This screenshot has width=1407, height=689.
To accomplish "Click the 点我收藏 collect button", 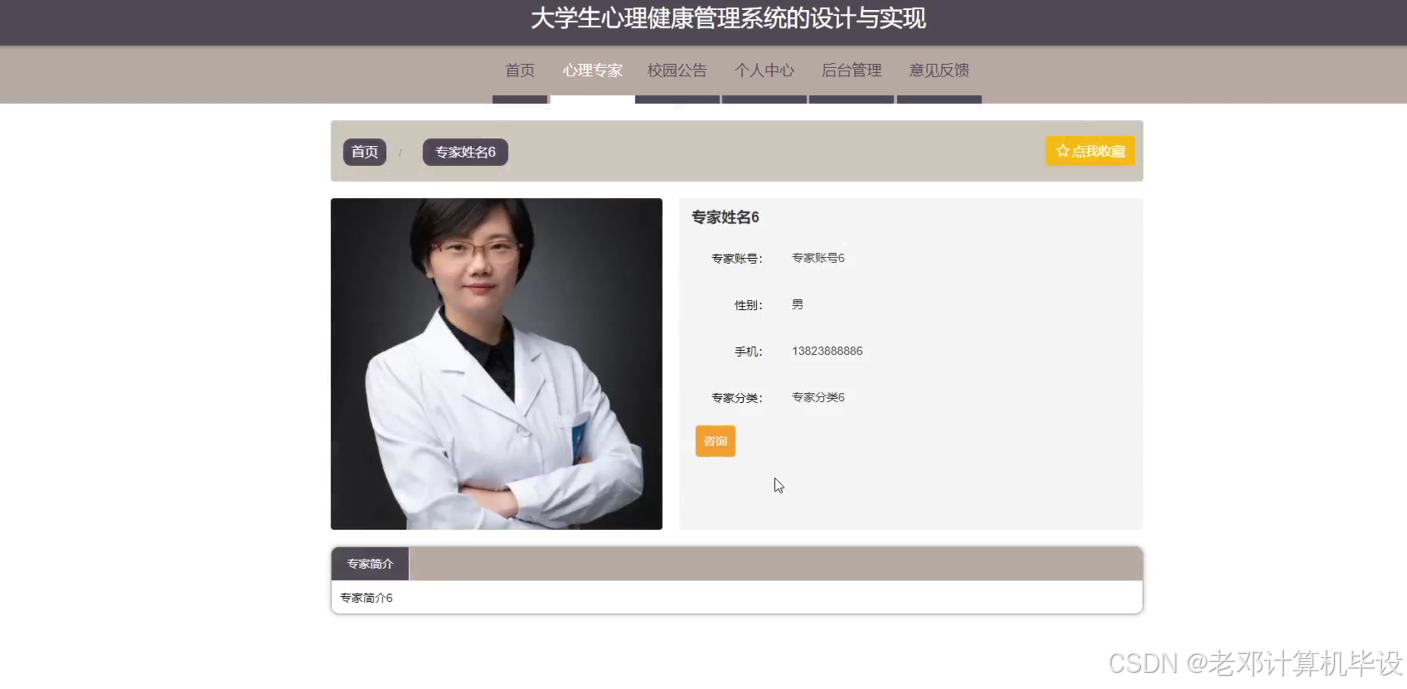I will (x=1090, y=150).
